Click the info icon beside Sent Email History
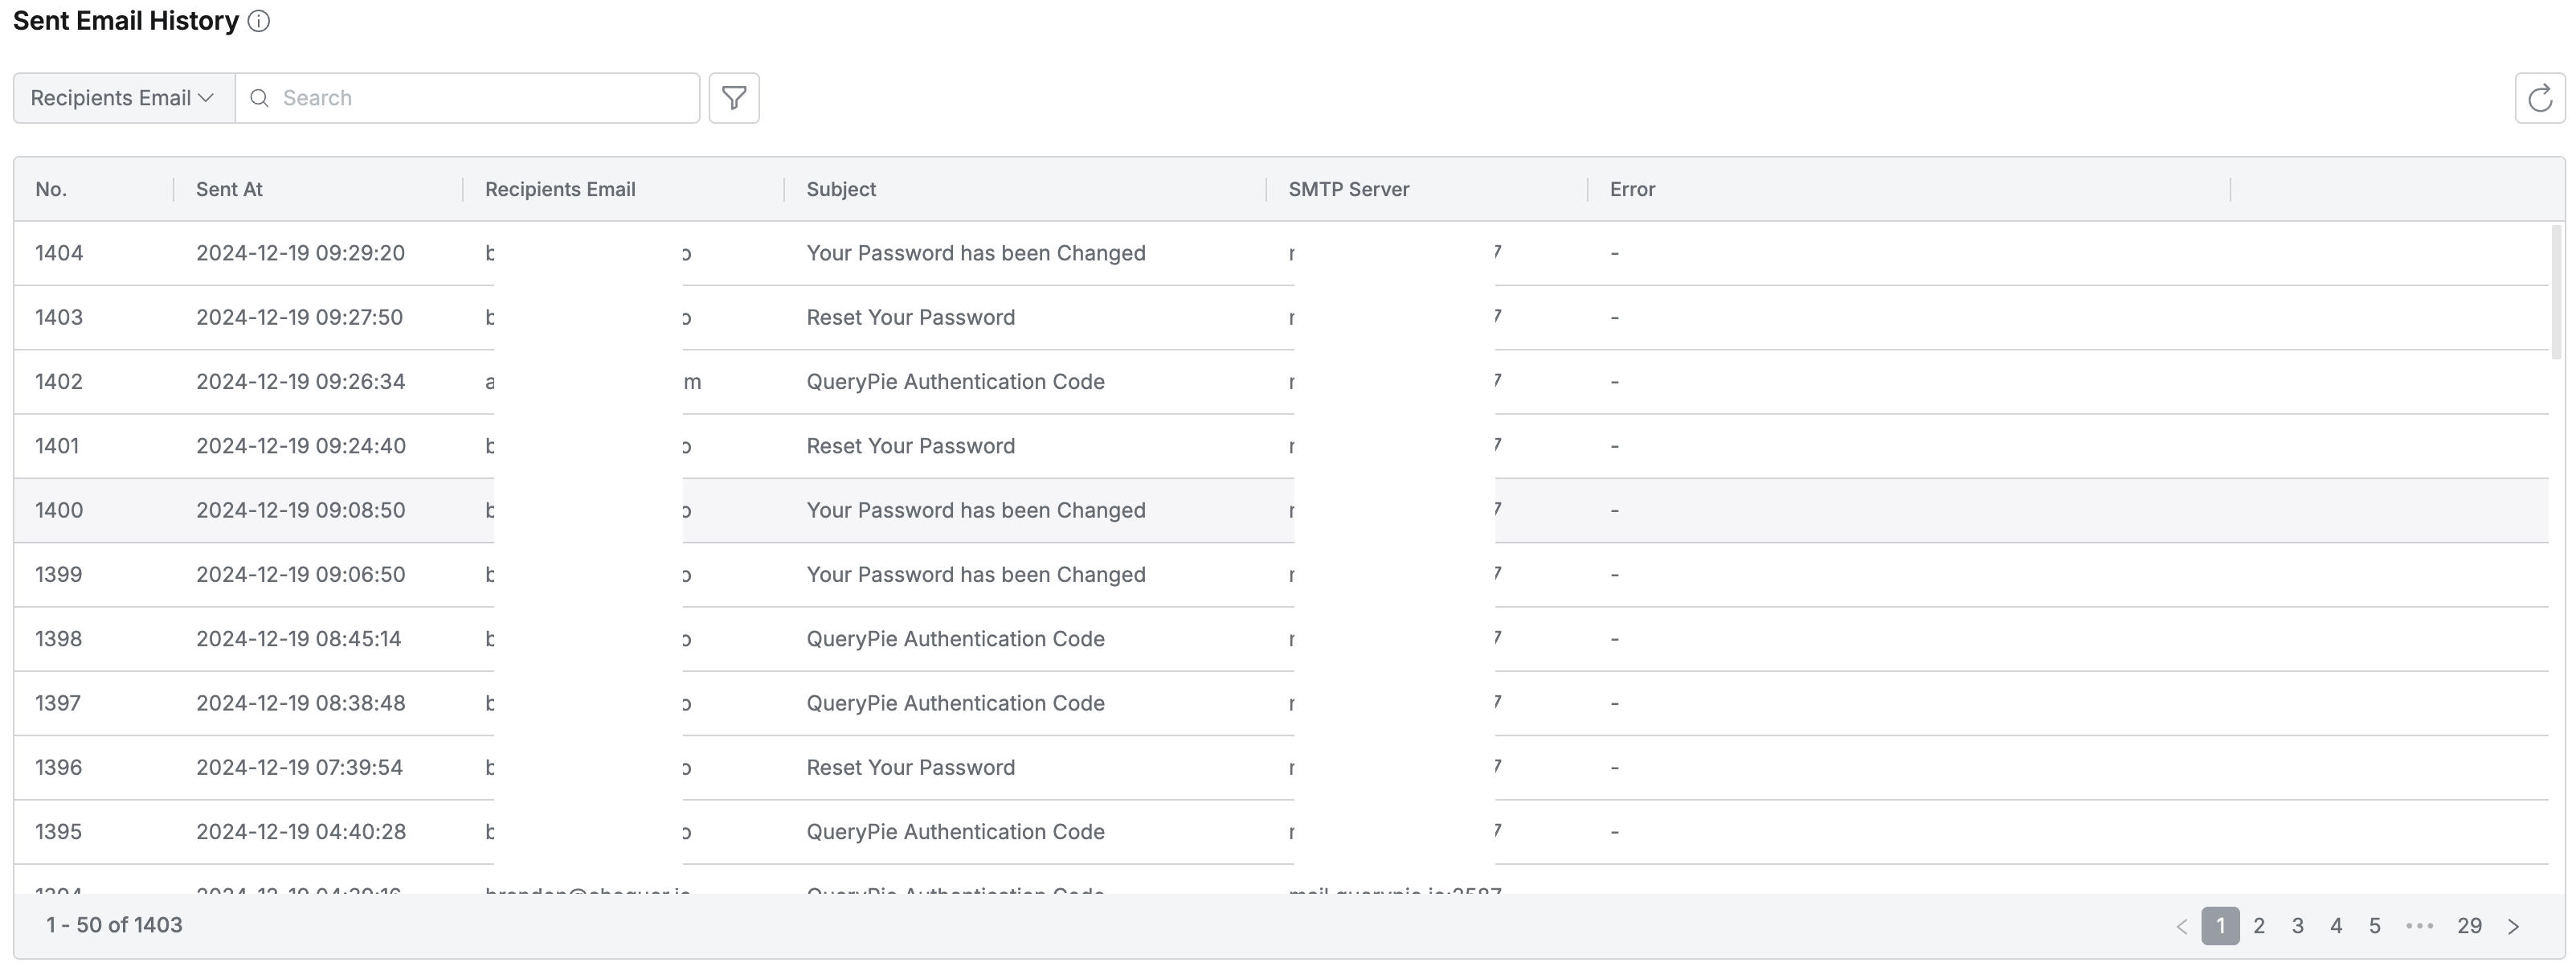 tap(258, 21)
